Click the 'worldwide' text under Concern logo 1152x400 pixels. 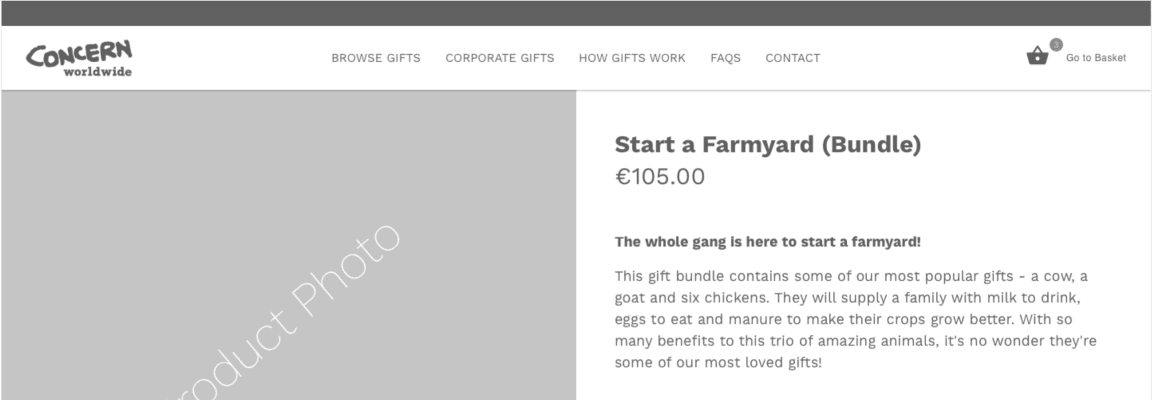(97, 71)
